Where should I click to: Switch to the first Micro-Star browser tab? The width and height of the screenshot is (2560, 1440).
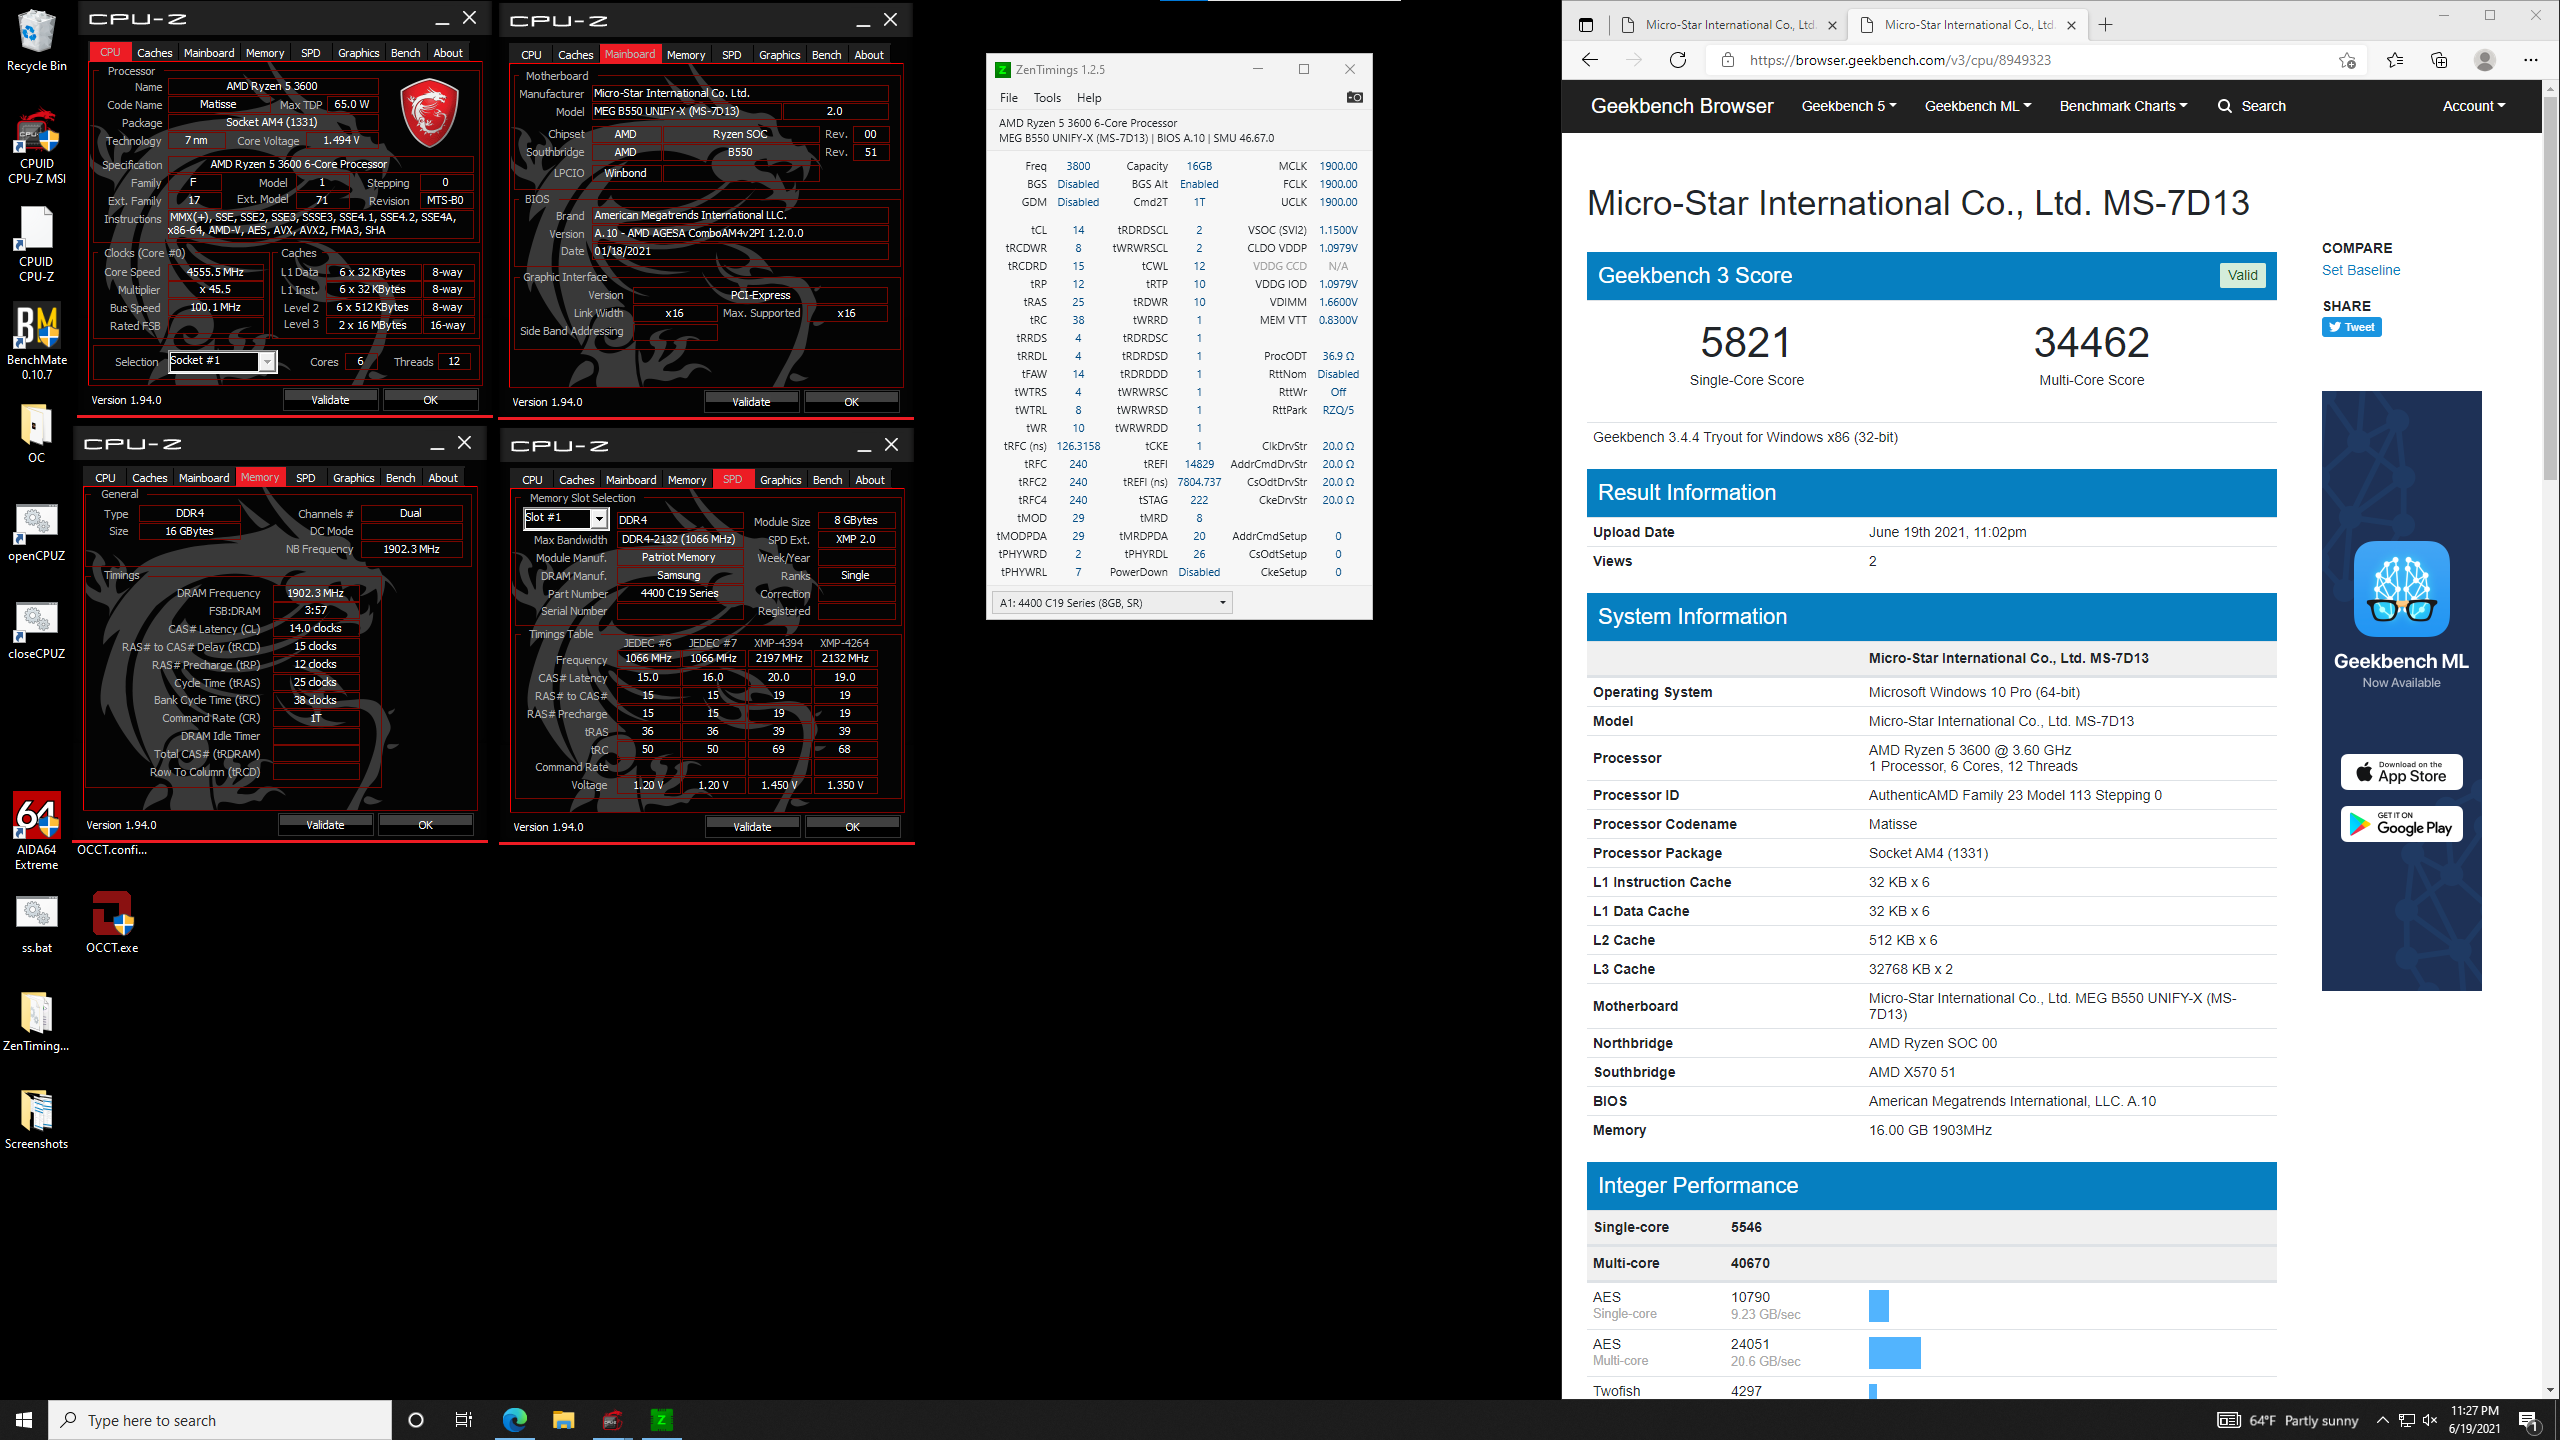coord(1728,25)
